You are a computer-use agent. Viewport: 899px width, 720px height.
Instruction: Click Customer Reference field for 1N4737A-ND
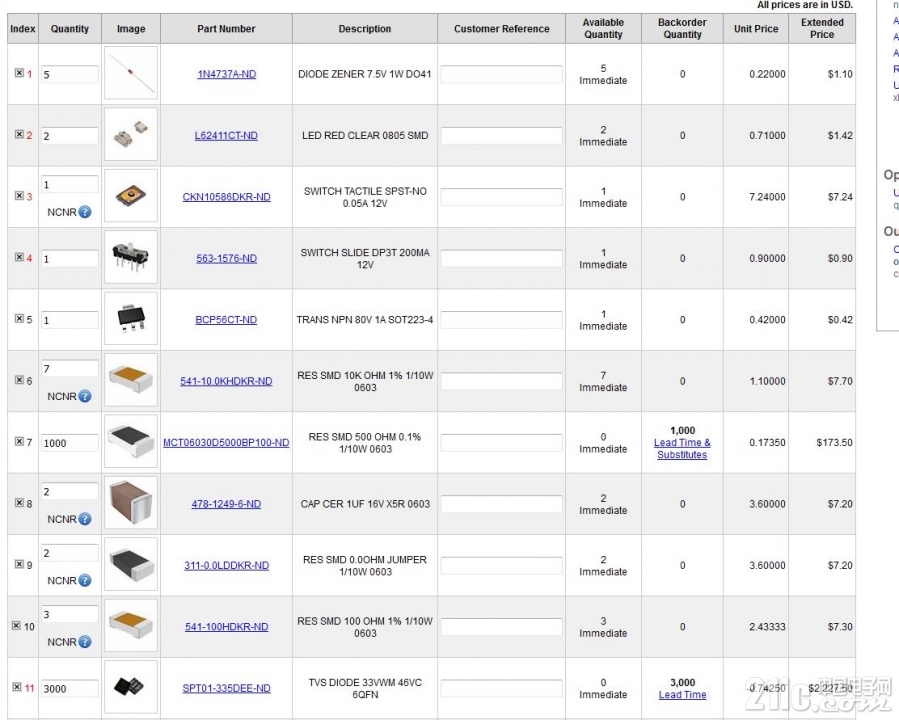501,74
